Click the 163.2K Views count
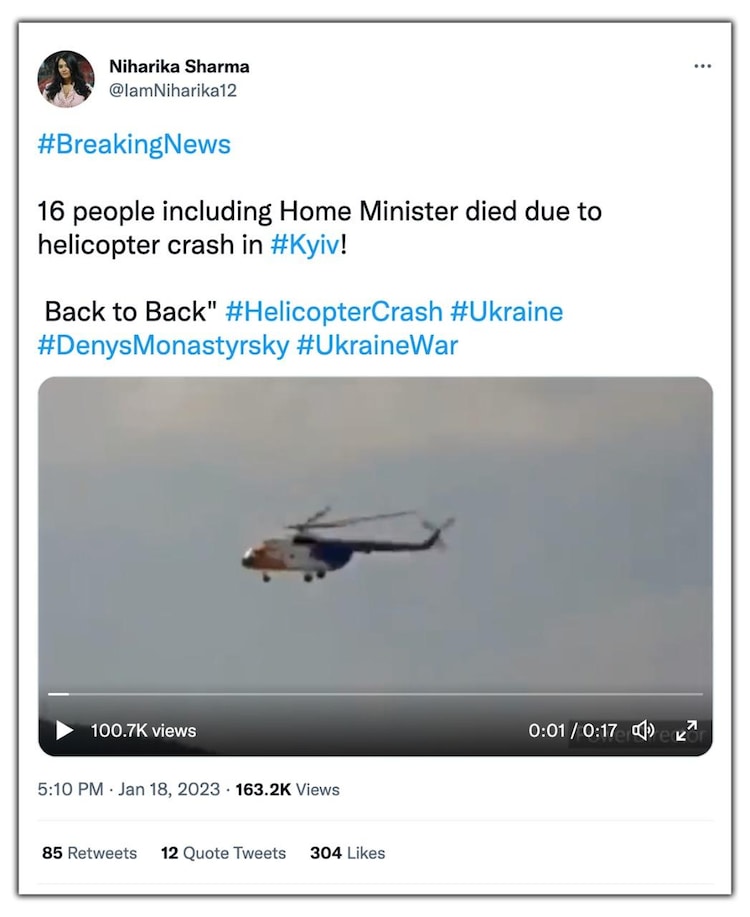The width and height of the screenshot is (750, 917). point(287,790)
